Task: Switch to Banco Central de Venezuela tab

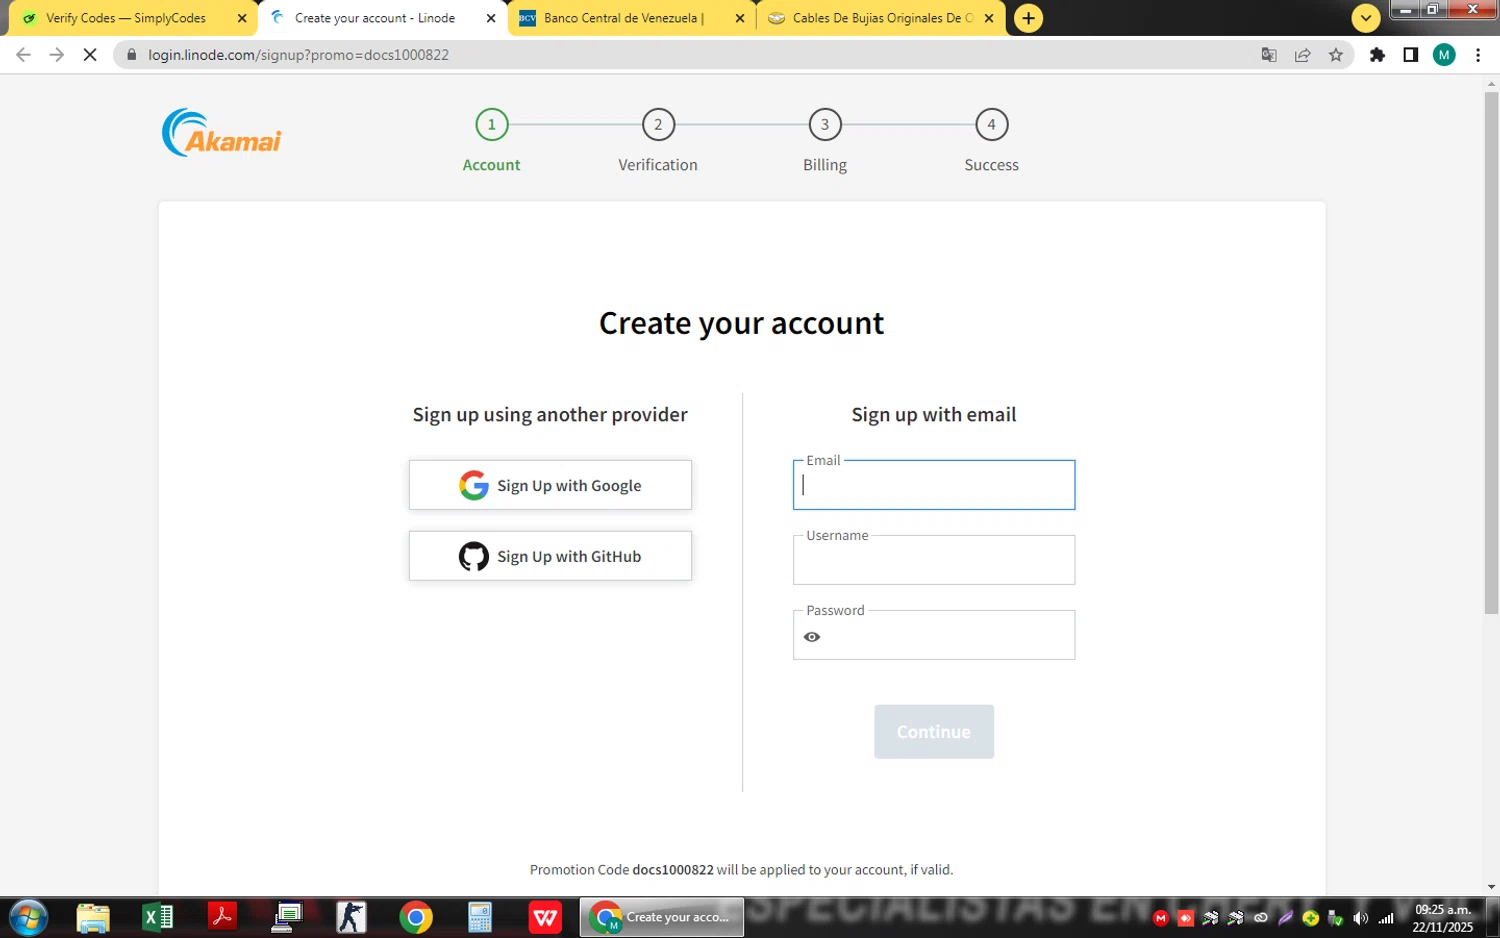Action: [x=624, y=18]
